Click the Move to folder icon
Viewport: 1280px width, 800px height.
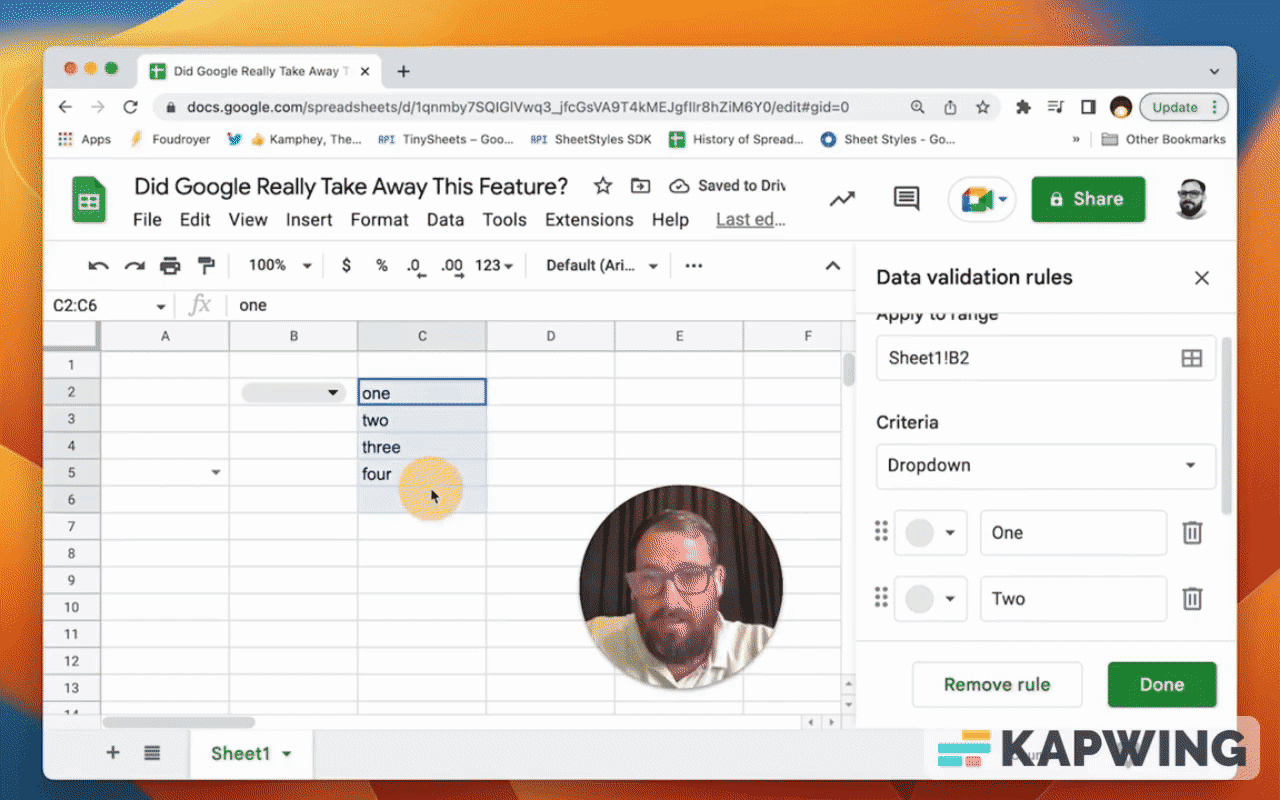coord(640,186)
